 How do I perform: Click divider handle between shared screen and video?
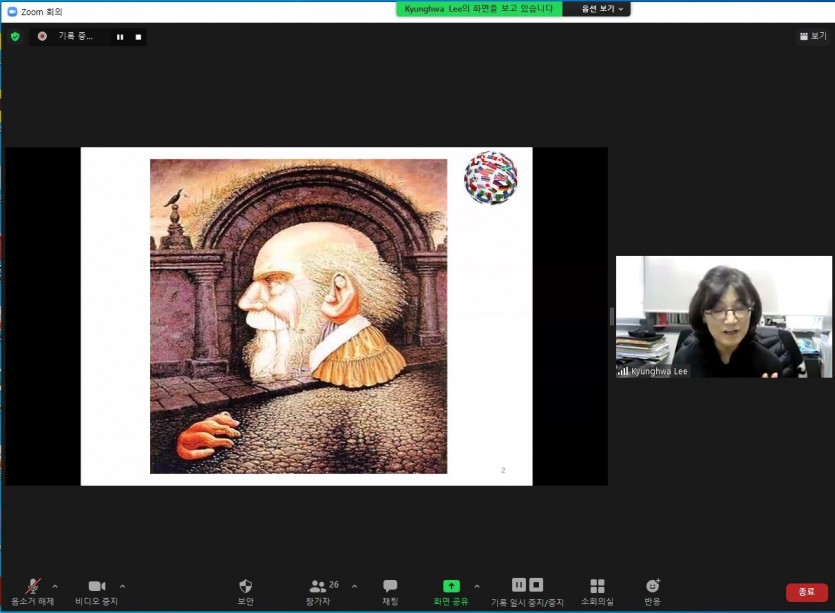pos(612,316)
